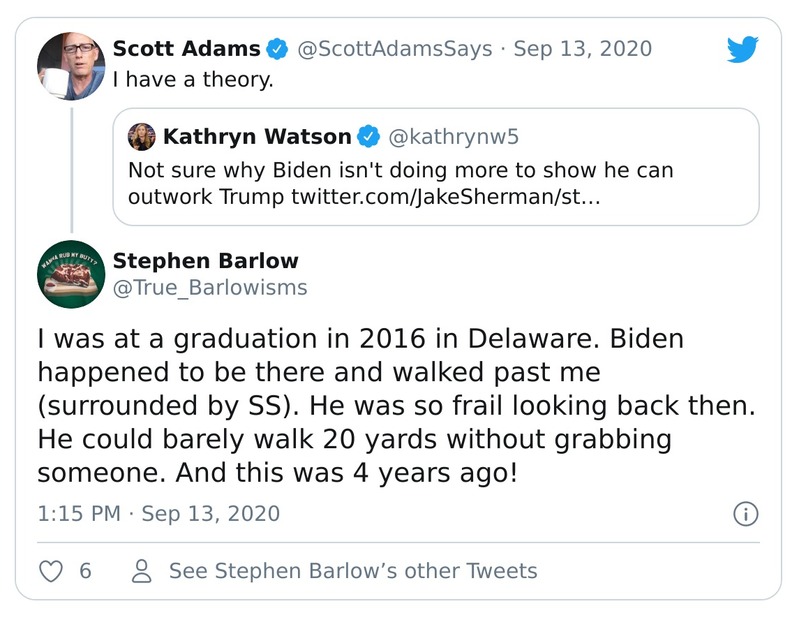See Stephen Barlow's other Tweets
Image resolution: width=799 pixels, height=620 pixels.
[x=352, y=571]
